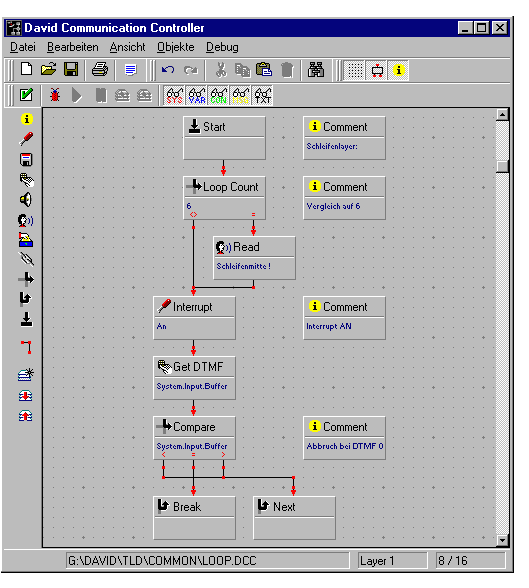Toggle the SYS watch glasses button

pyautogui.click(x=174, y=95)
